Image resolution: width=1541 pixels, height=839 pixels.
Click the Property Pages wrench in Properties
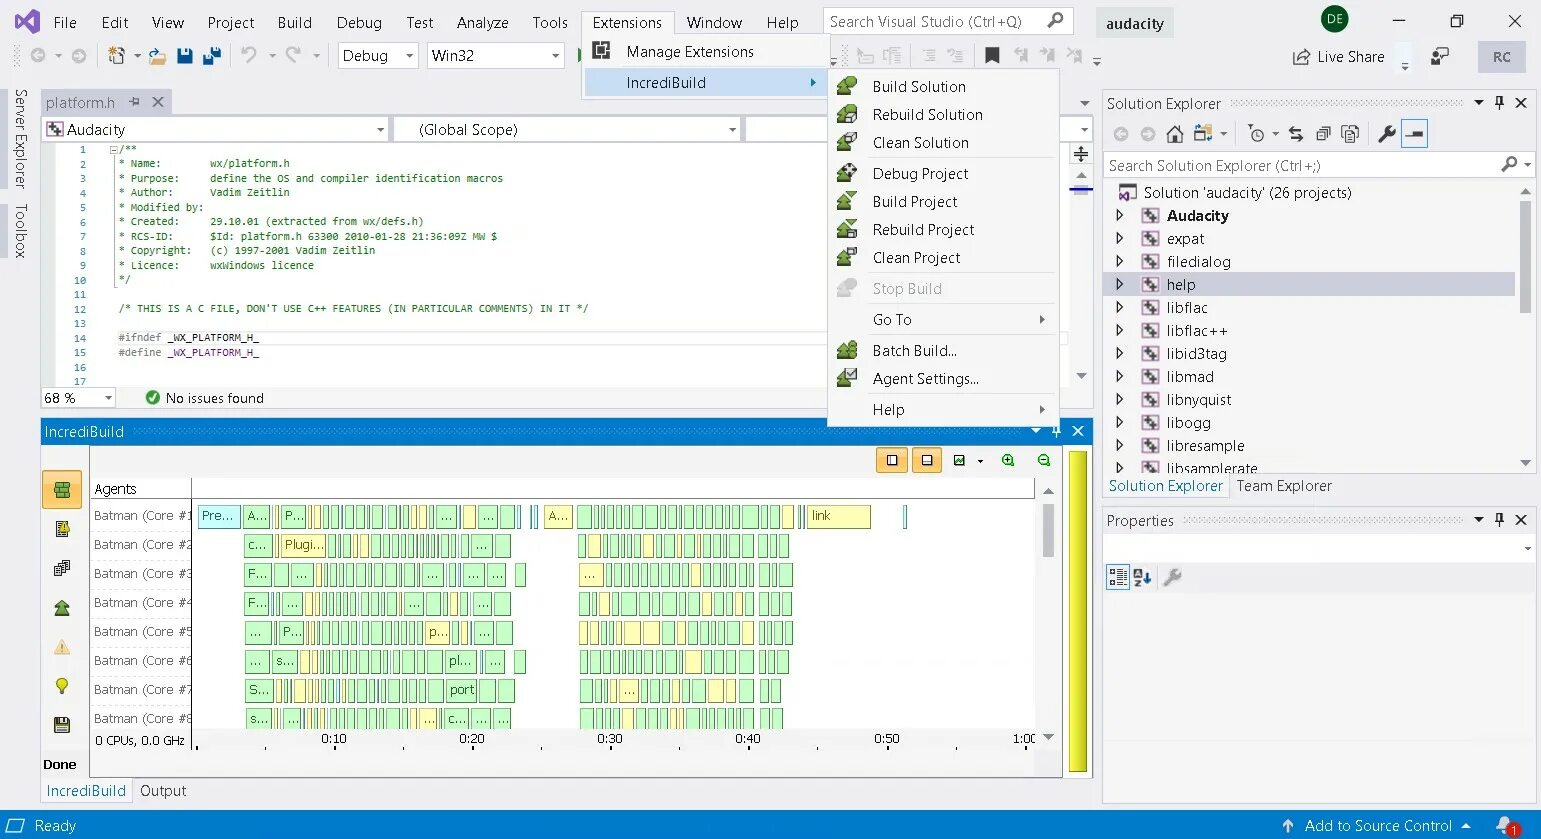1173,577
